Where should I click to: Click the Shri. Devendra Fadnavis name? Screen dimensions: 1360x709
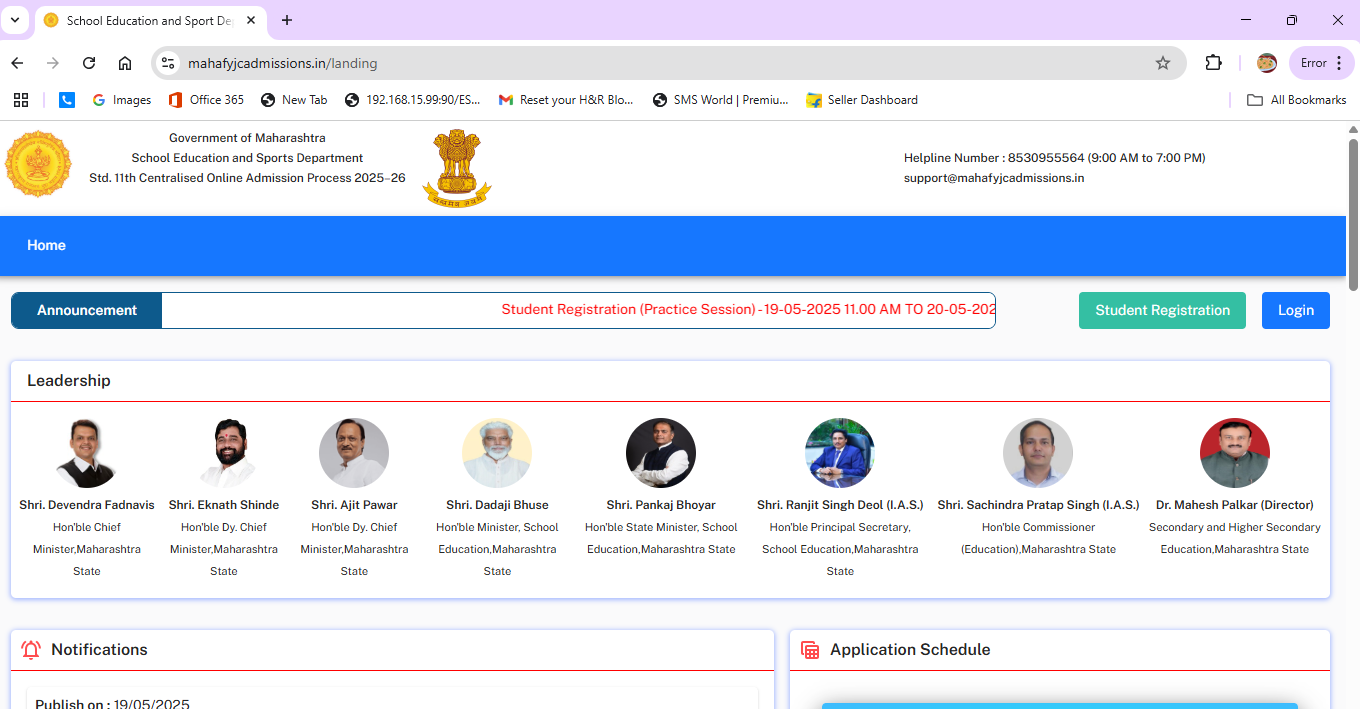(x=87, y=505)
